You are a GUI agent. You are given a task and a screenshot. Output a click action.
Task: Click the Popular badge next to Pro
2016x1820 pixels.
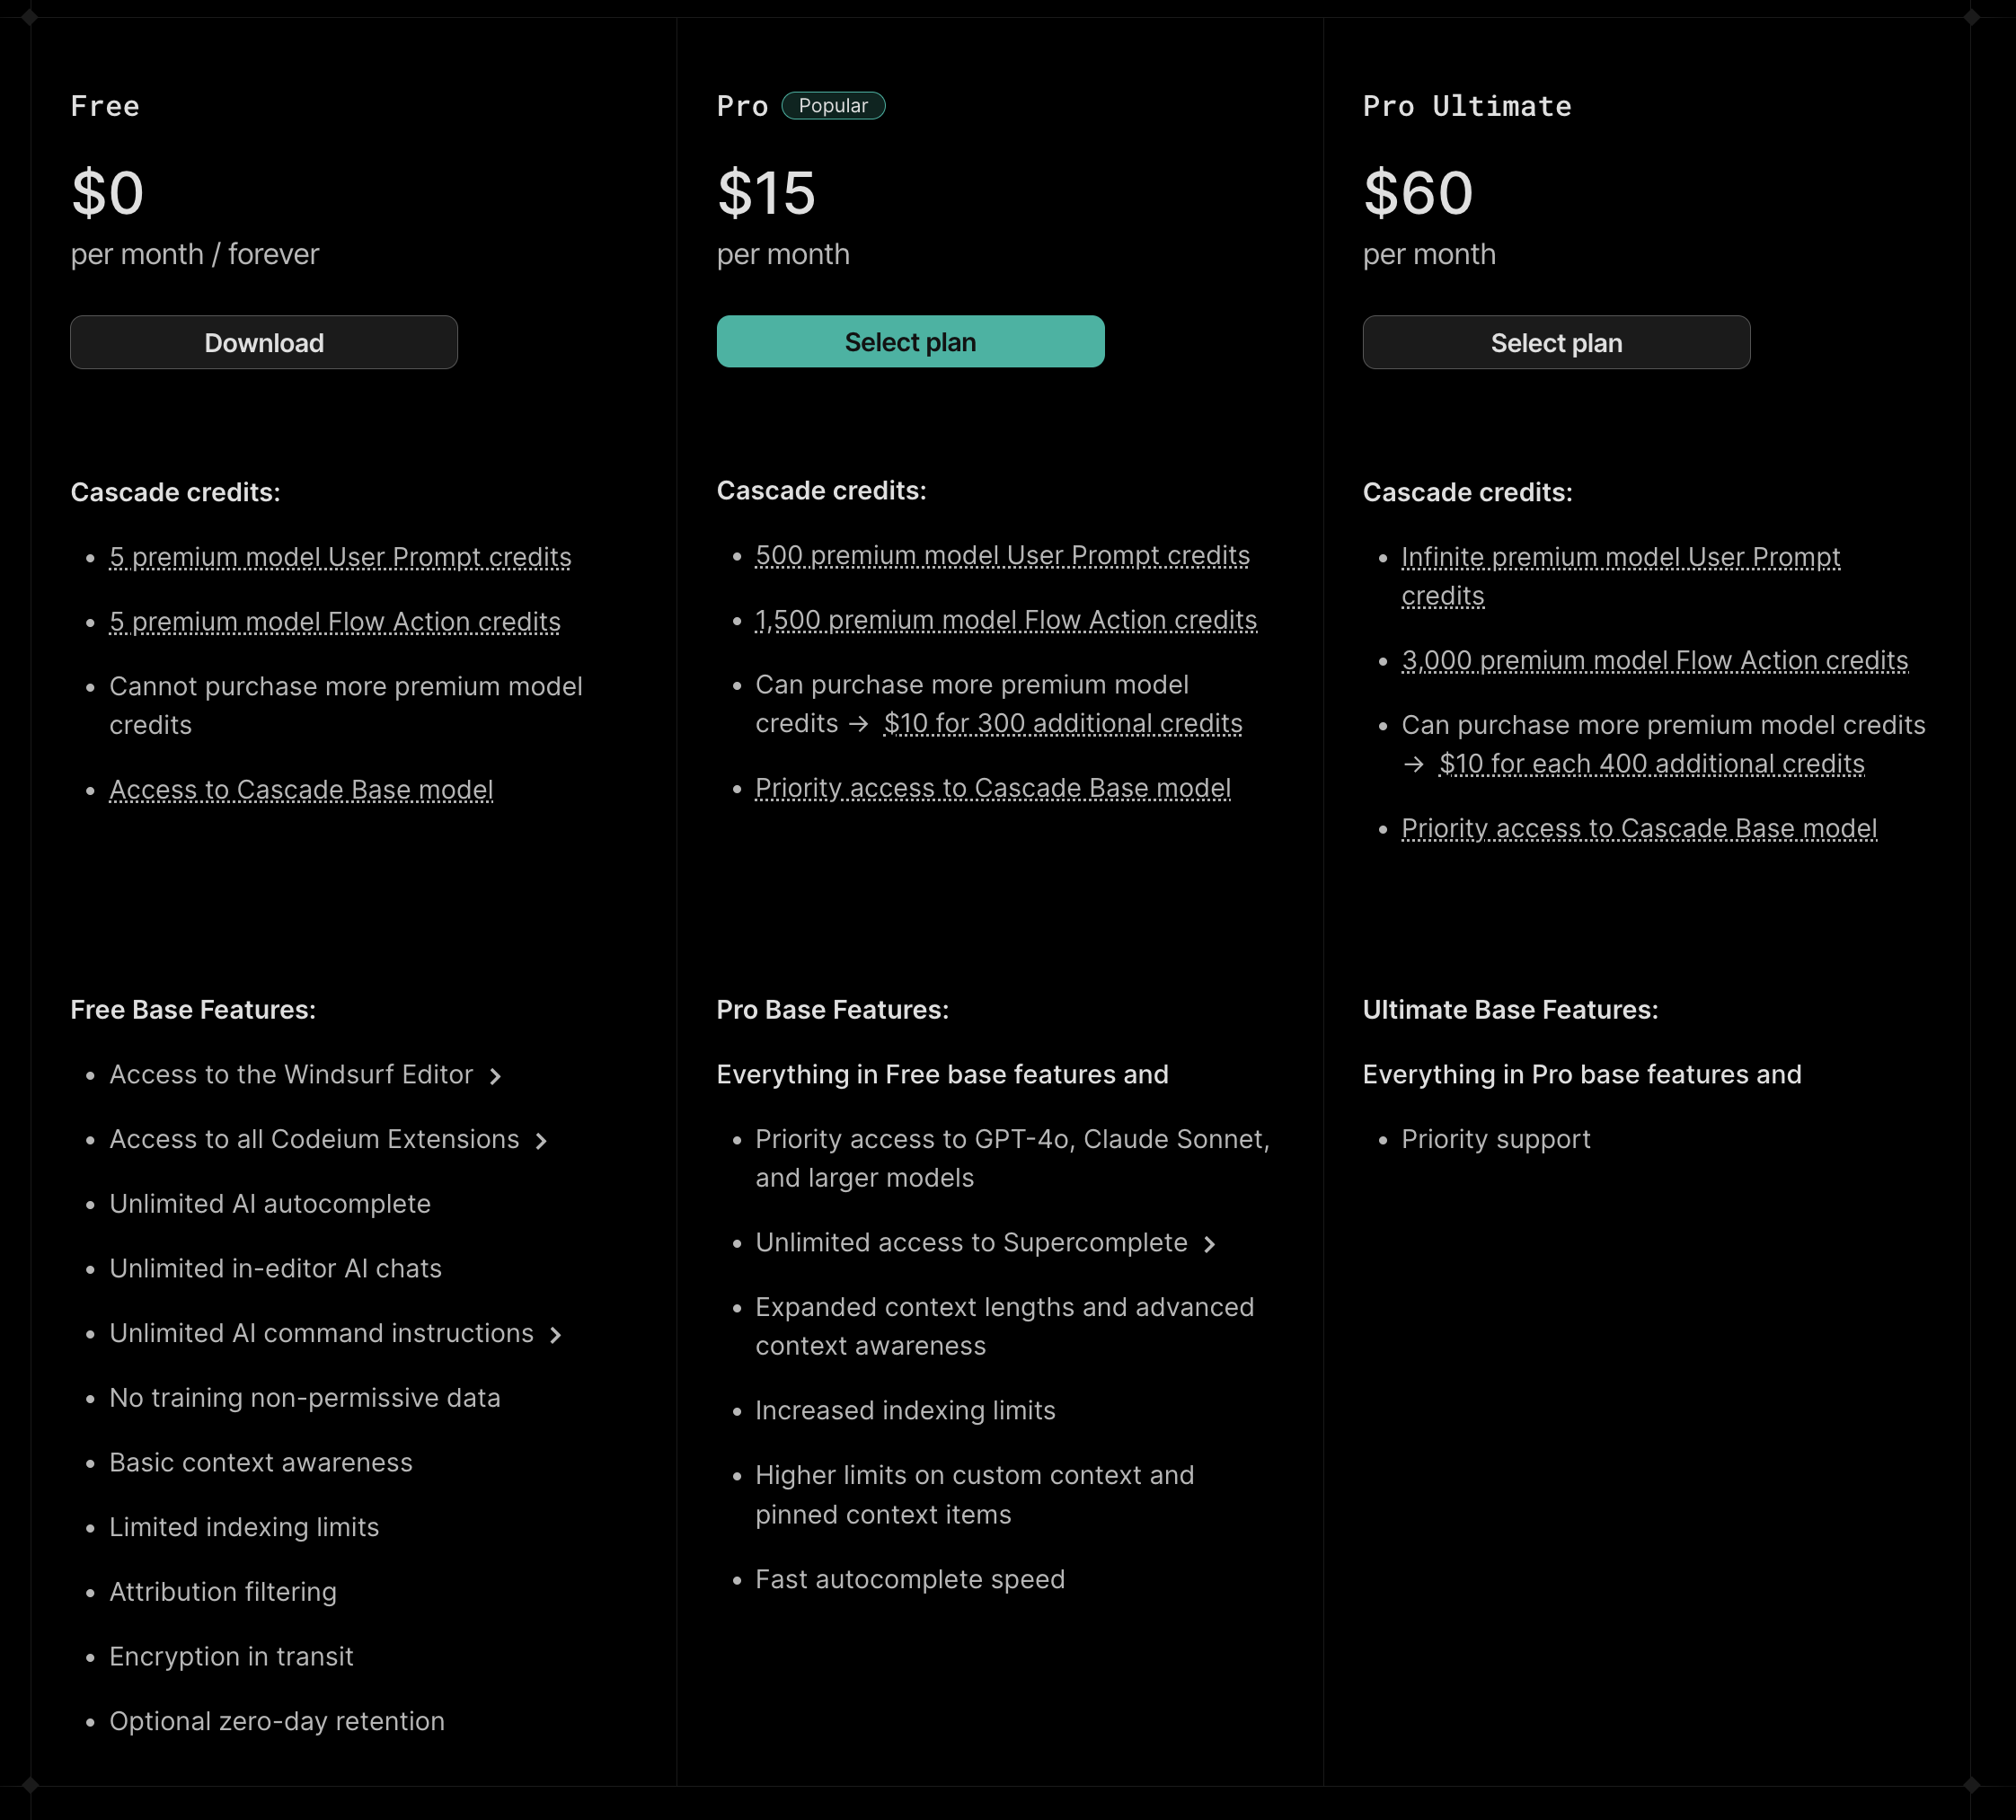point(833,106)
